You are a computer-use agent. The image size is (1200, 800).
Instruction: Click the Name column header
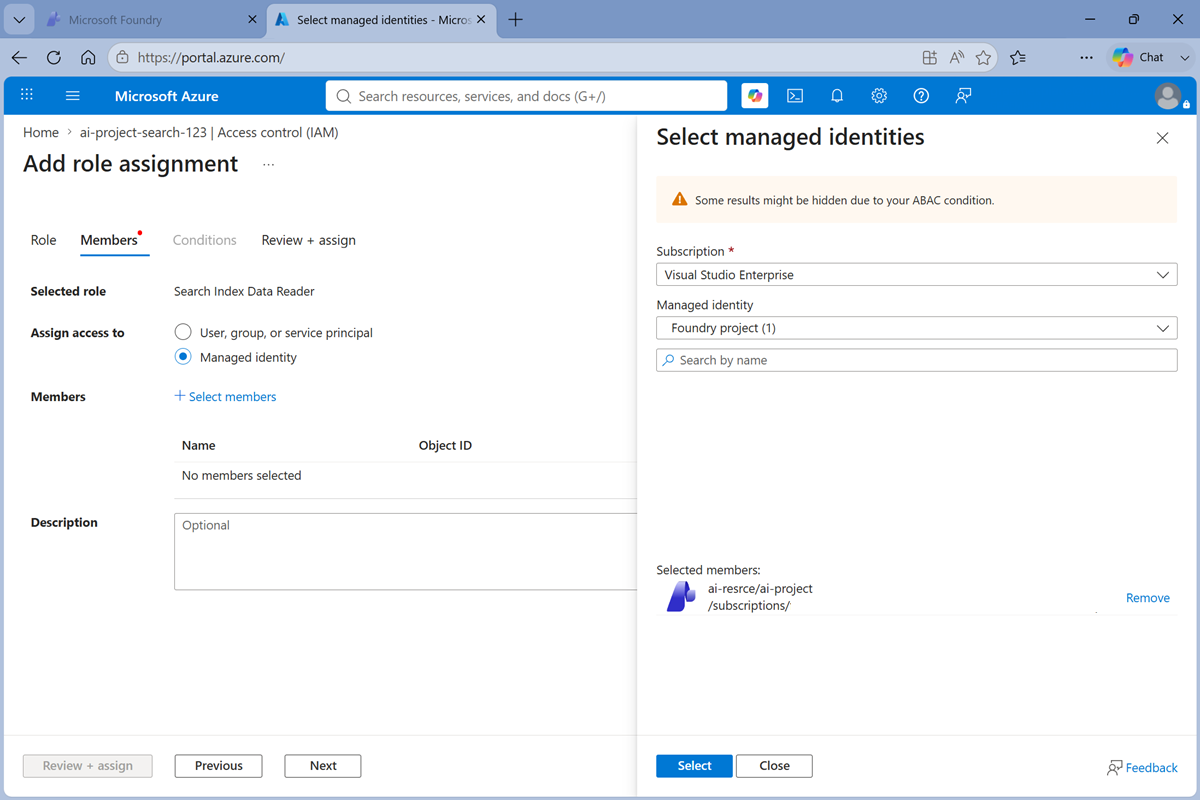point(198,445)
